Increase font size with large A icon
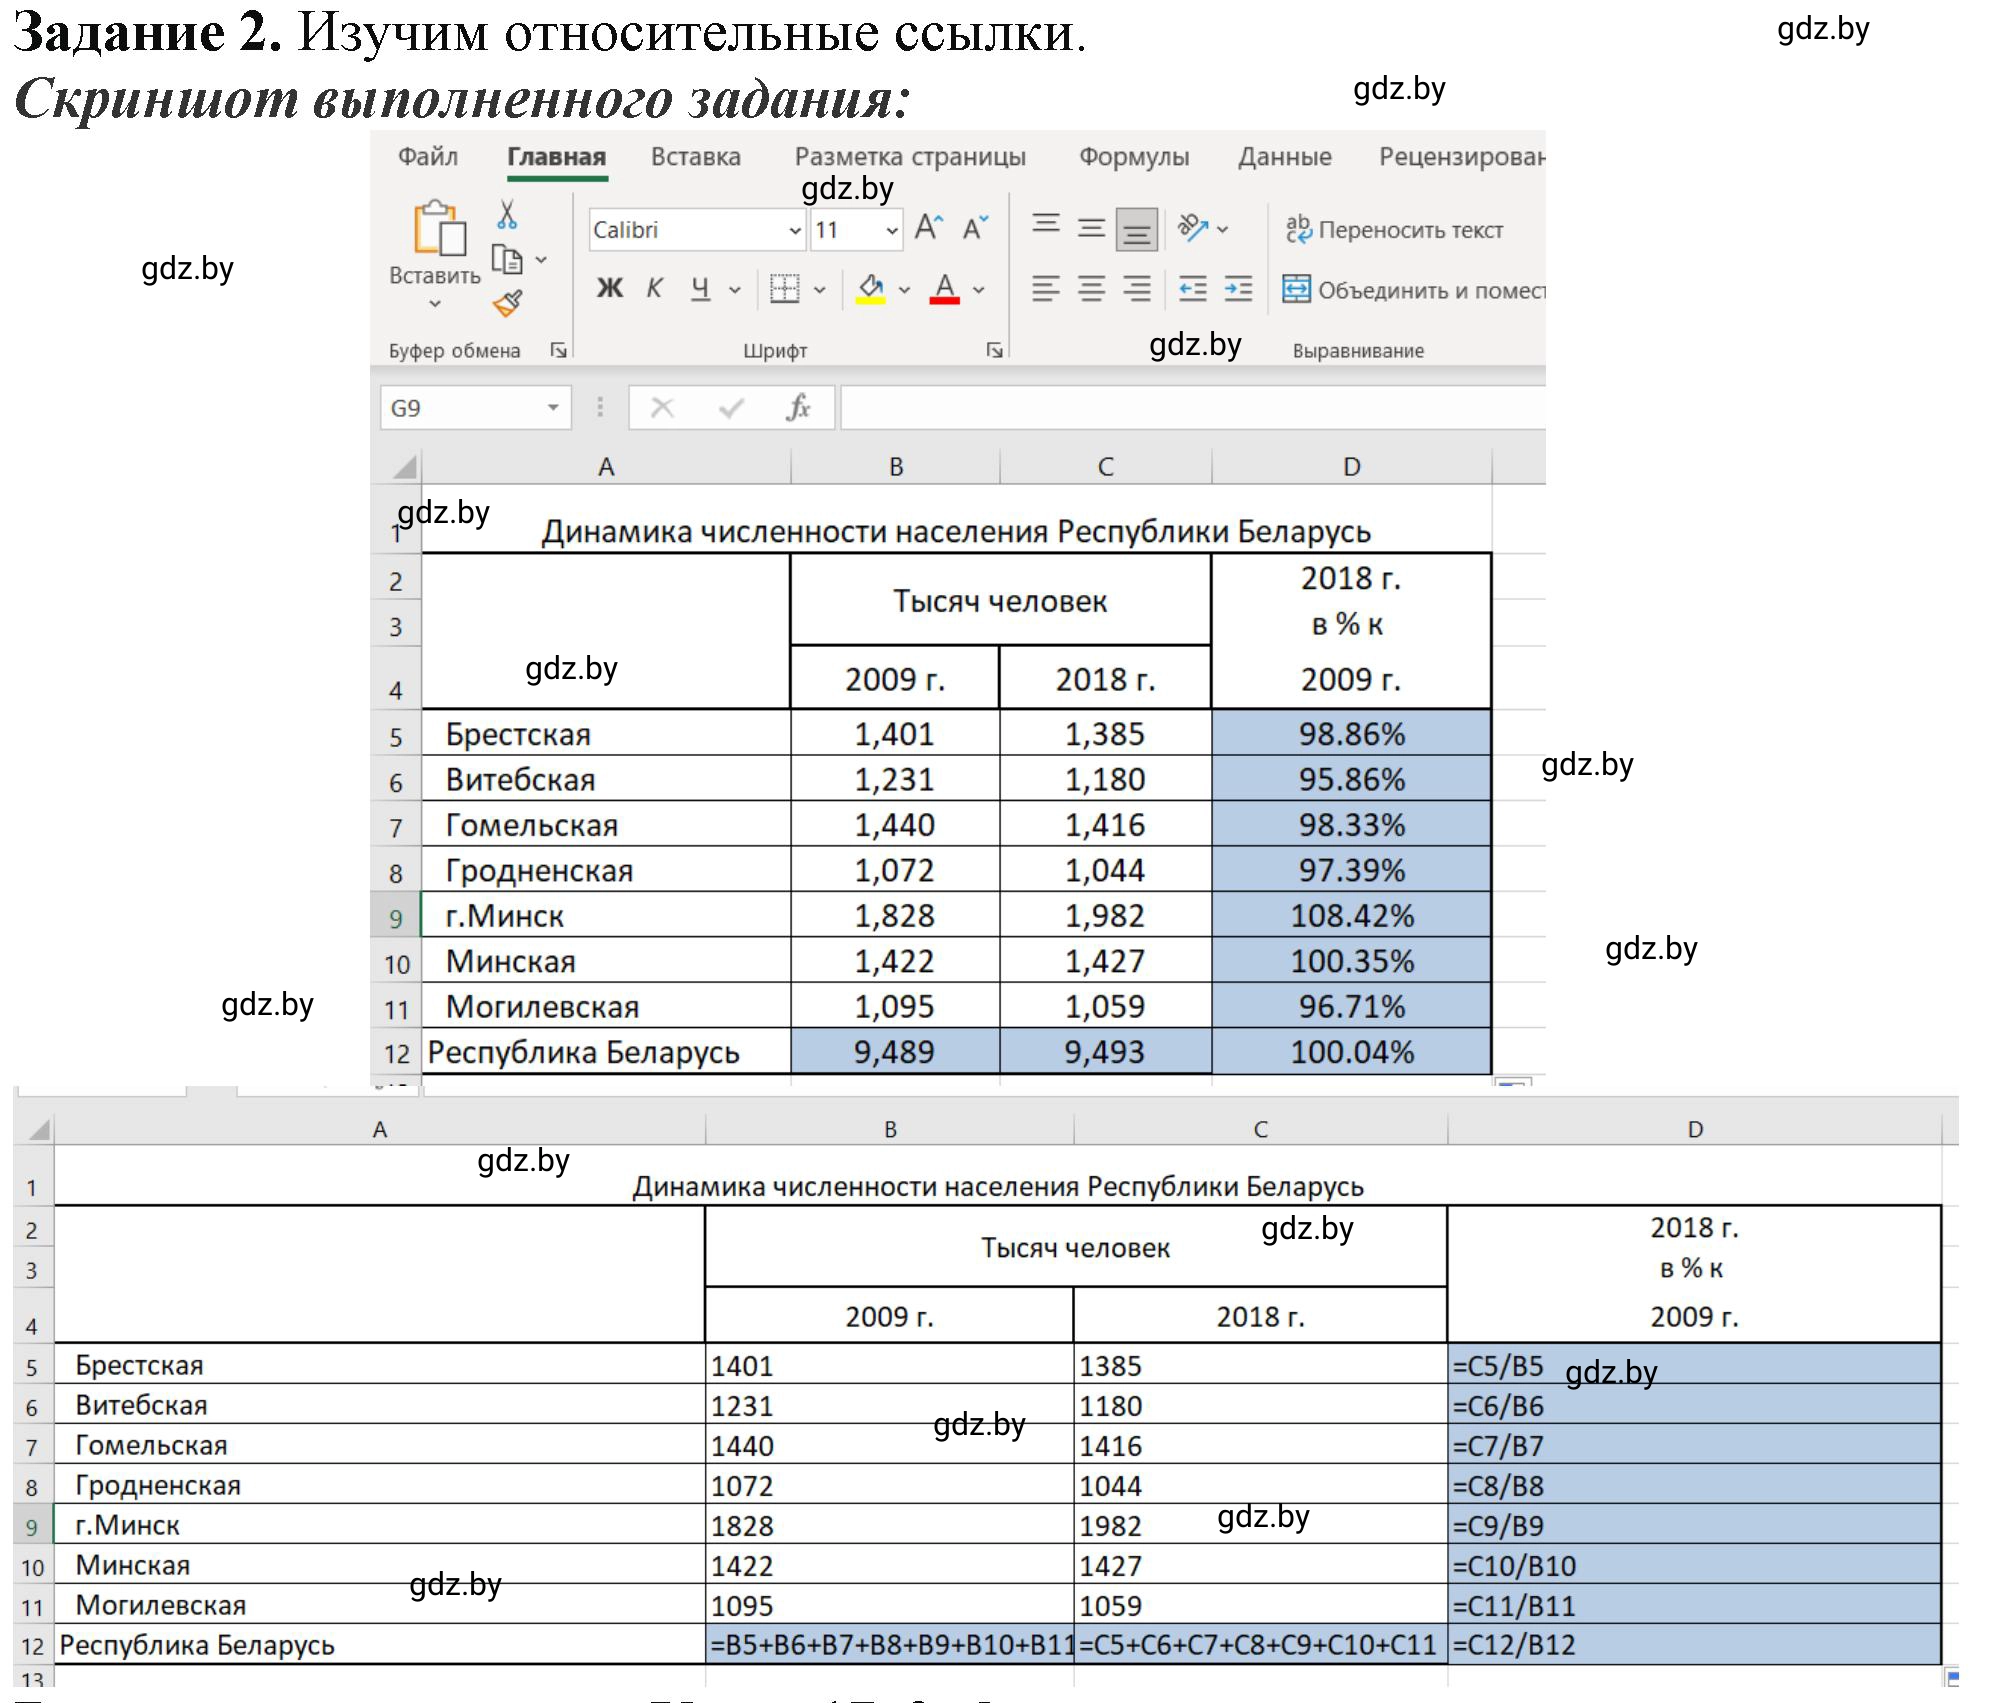The height and width of the screenshot is (1703, 1993). point(929,228)
